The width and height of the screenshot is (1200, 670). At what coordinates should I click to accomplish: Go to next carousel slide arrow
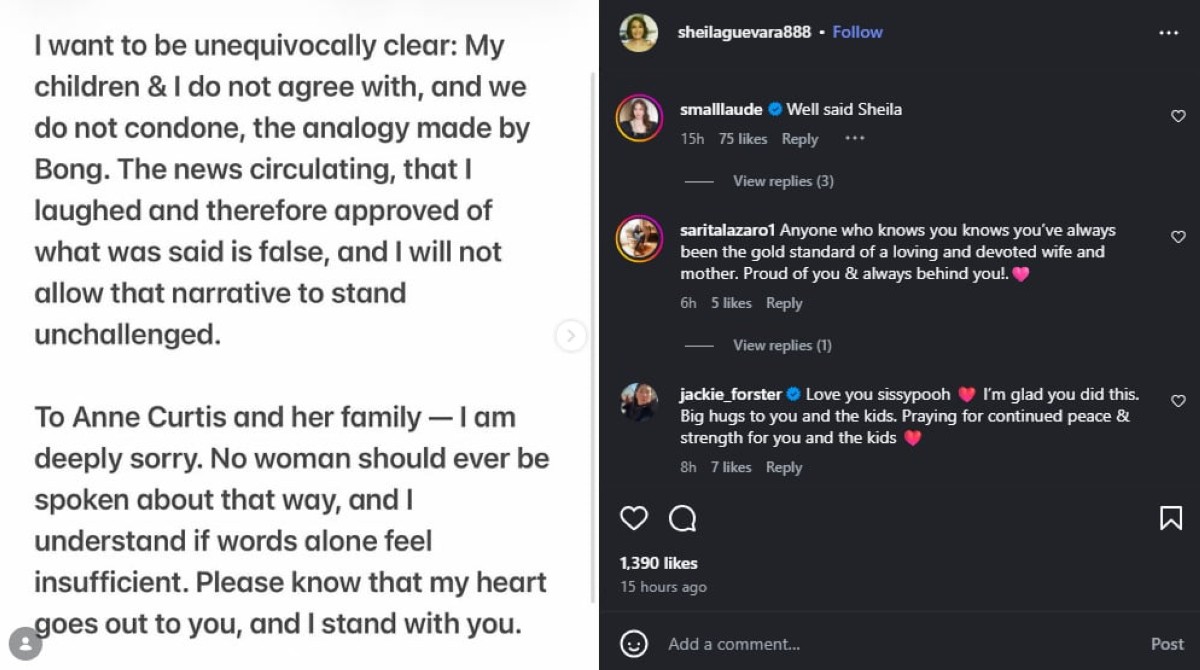pyautogui.click(x=570, y=336)
